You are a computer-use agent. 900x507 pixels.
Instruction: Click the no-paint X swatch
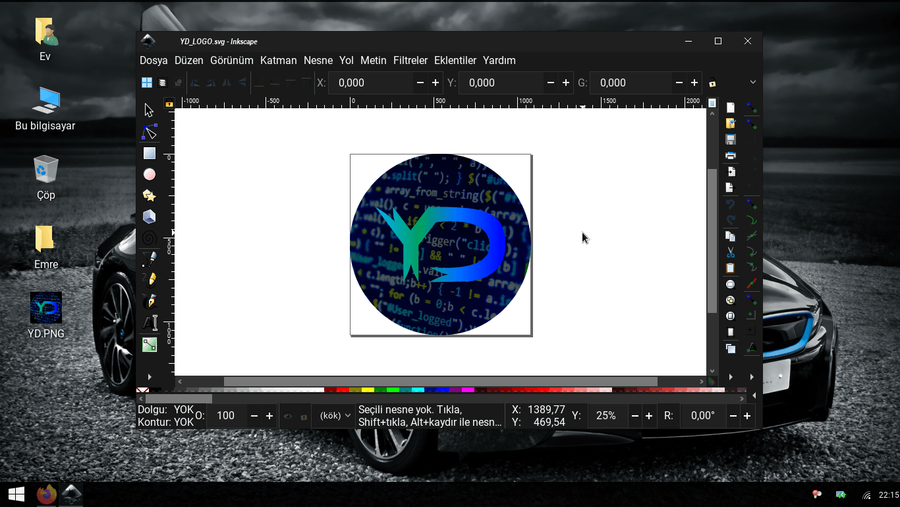pyautogui.click(x=142, y=390)
